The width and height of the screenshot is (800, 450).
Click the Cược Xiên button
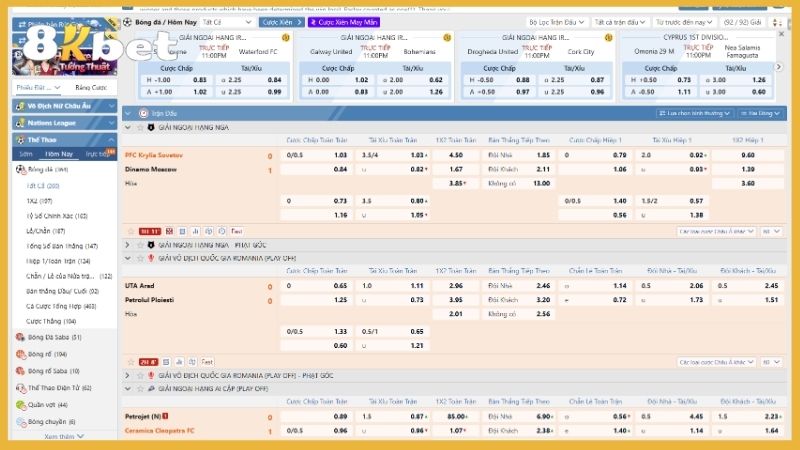tap(282, 22)
